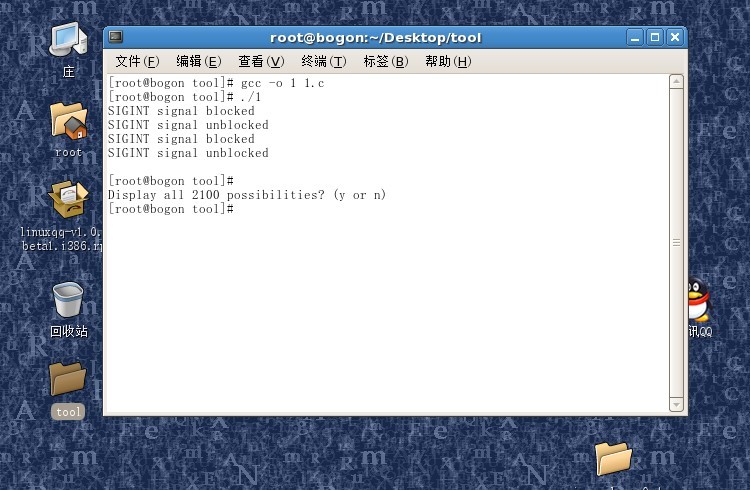Click the first 'SIGINT signal blocked' line
Image resolution: width=750 pixels, height=490 pixels.
point(181,111)
